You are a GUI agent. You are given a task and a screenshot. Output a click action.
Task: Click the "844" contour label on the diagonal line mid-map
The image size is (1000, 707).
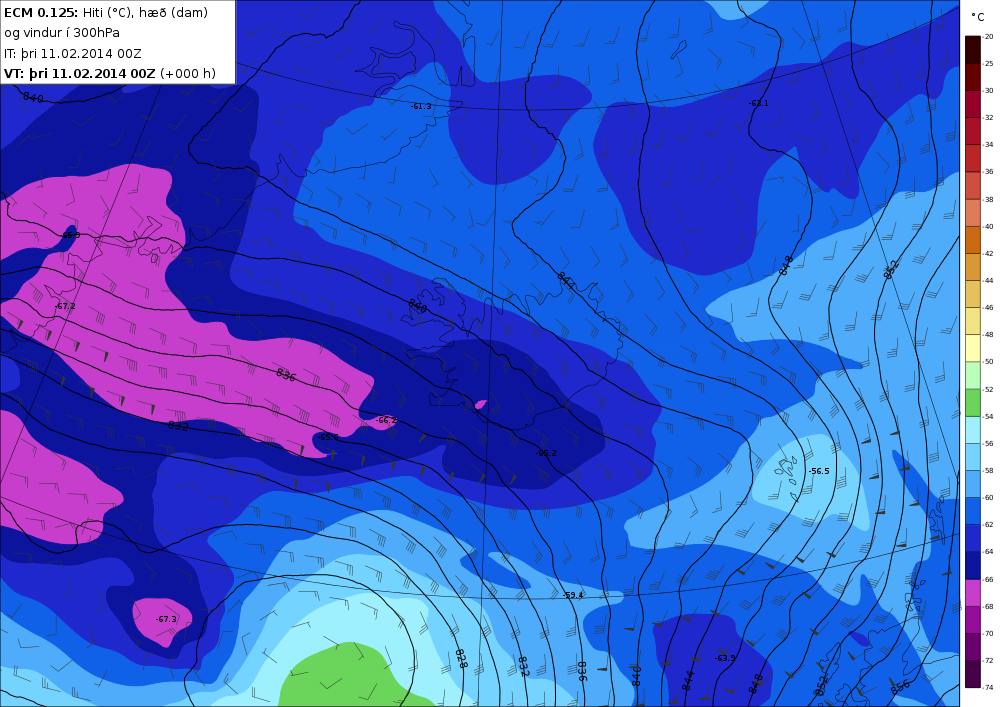565,281
